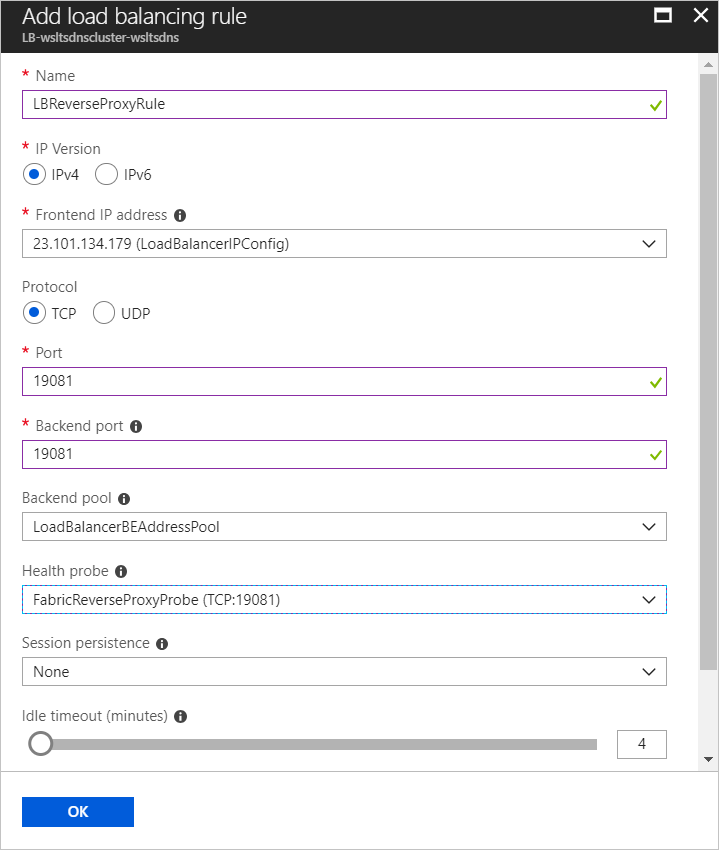Close the Add load balancing rule blade
Image resolution: width=719 pixels, height=850 pixels.
click(700, 15)
